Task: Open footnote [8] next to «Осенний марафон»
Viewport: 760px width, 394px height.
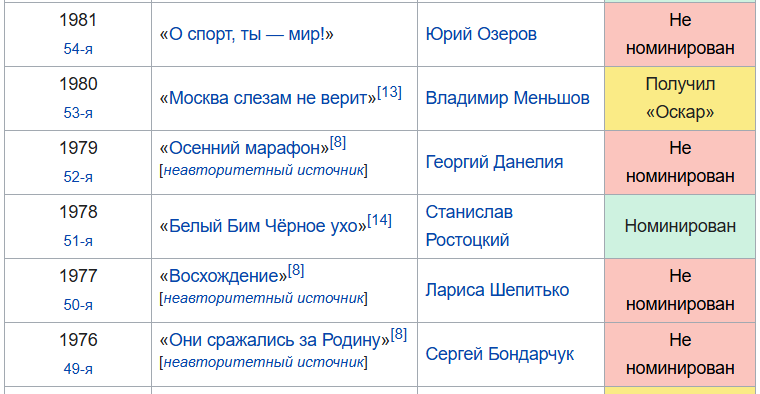Action: pos(338,142)
